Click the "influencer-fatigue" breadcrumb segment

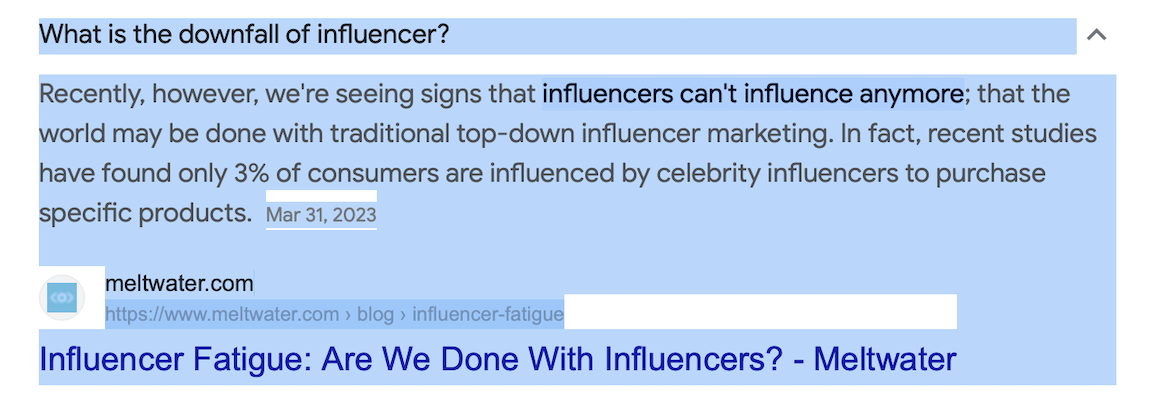487,315
